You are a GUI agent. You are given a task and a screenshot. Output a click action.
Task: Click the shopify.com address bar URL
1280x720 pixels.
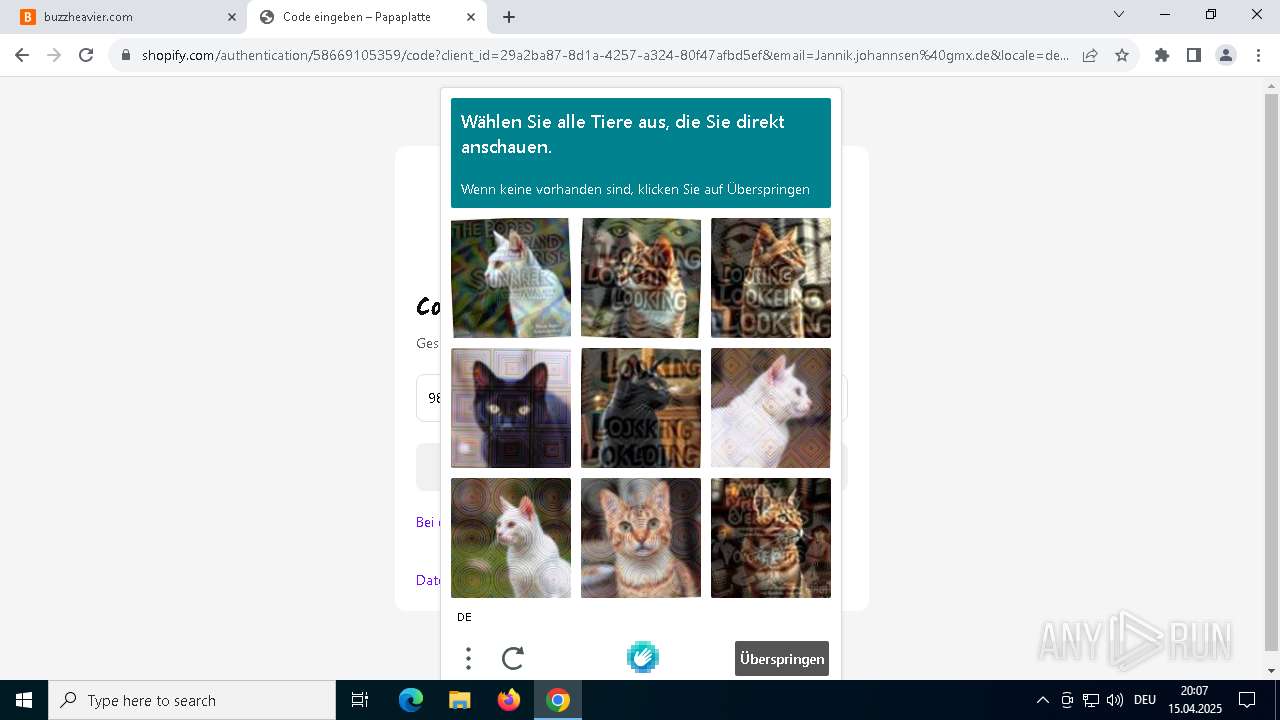(x=605, y=56)
